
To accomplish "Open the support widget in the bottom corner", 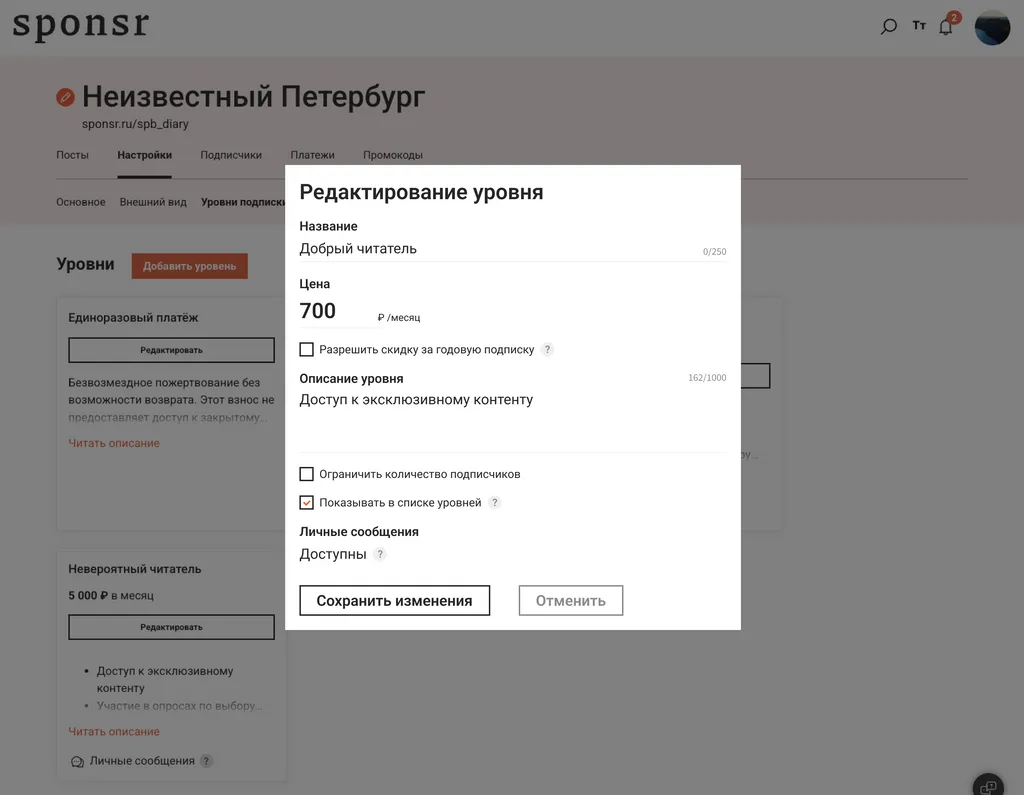I will coord(987,785).
